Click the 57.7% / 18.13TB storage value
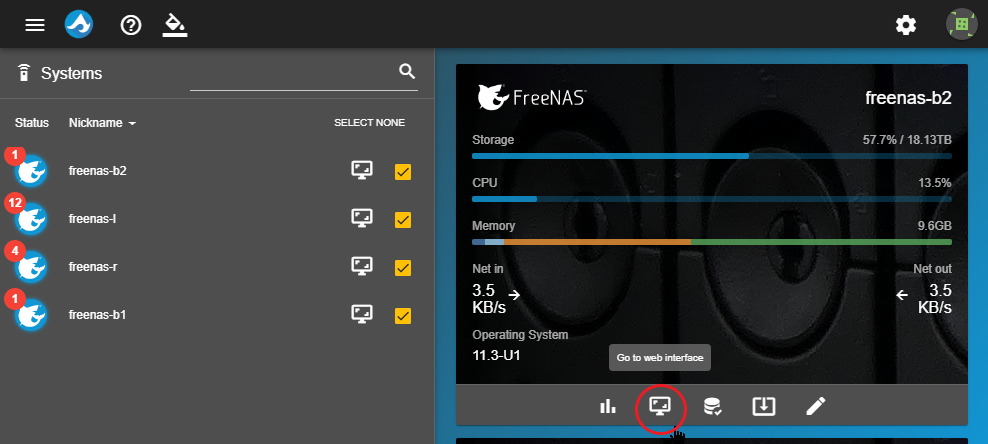The height and width of the screenshot is (444, 988). pyautogui.click(x=907, y=140)
